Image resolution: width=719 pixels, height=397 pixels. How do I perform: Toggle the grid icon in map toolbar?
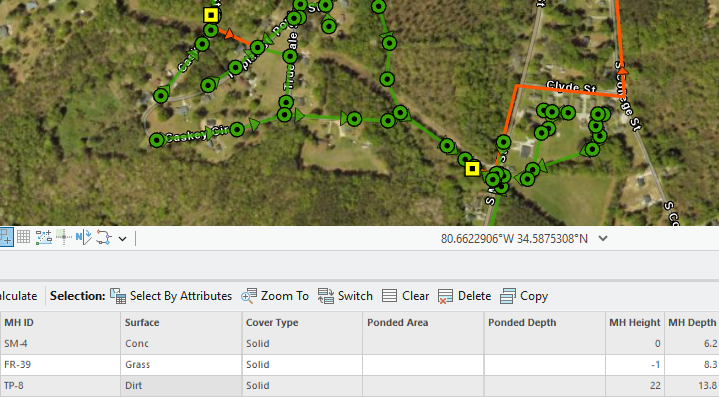[x=23, y=237]
